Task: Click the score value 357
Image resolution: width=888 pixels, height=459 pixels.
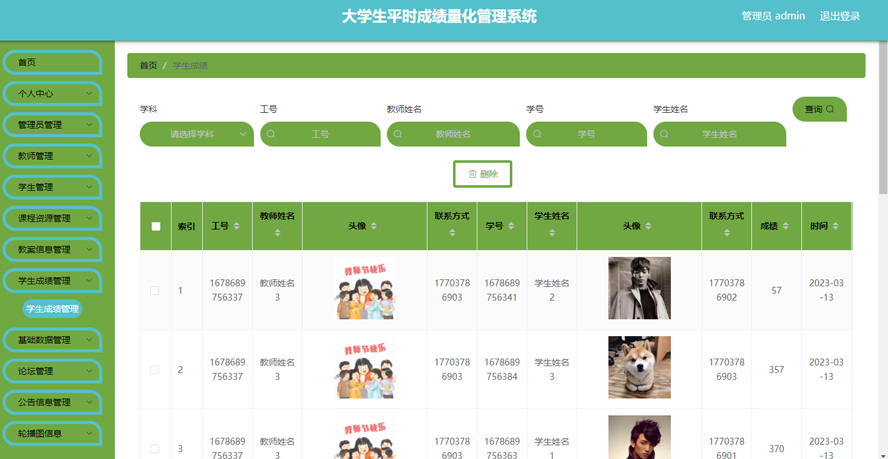Action: tap(776, 370)
